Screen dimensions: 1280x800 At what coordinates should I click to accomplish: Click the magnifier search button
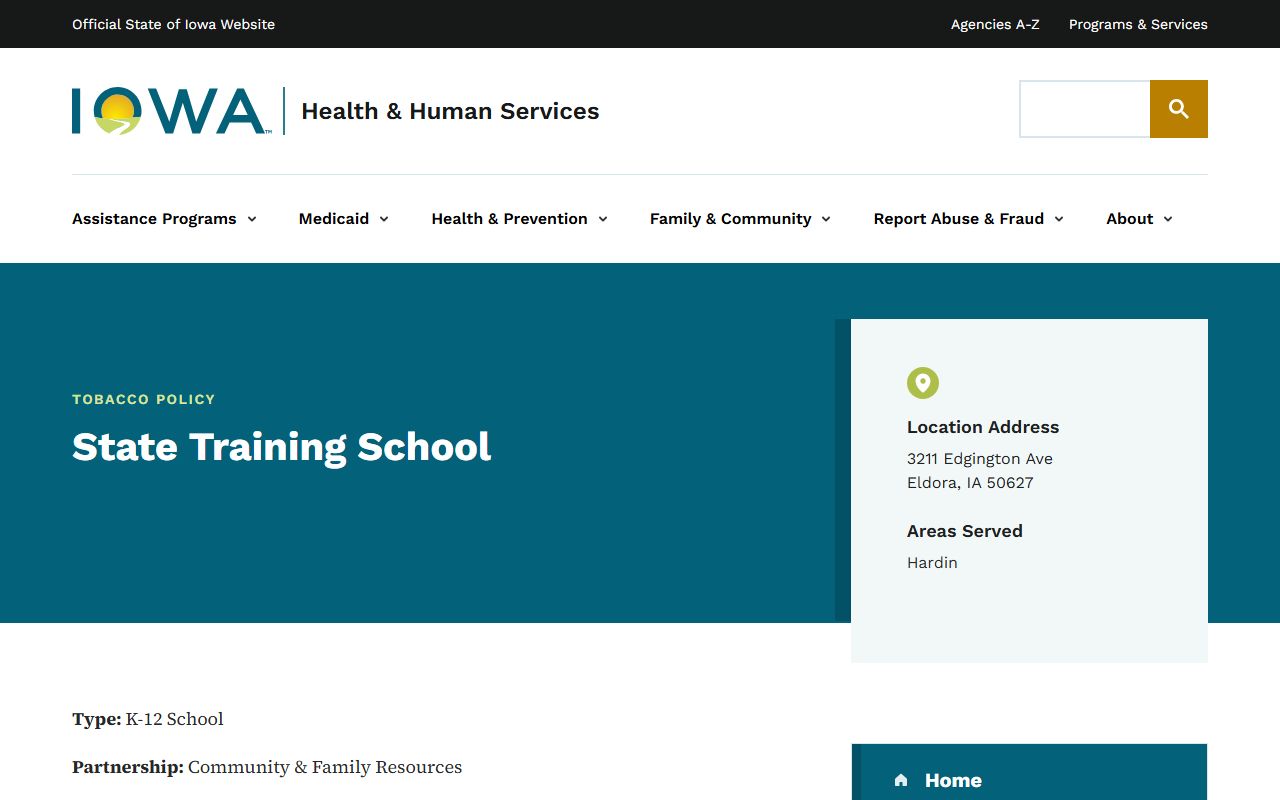pyautogui.click(x=1179, y=109)
